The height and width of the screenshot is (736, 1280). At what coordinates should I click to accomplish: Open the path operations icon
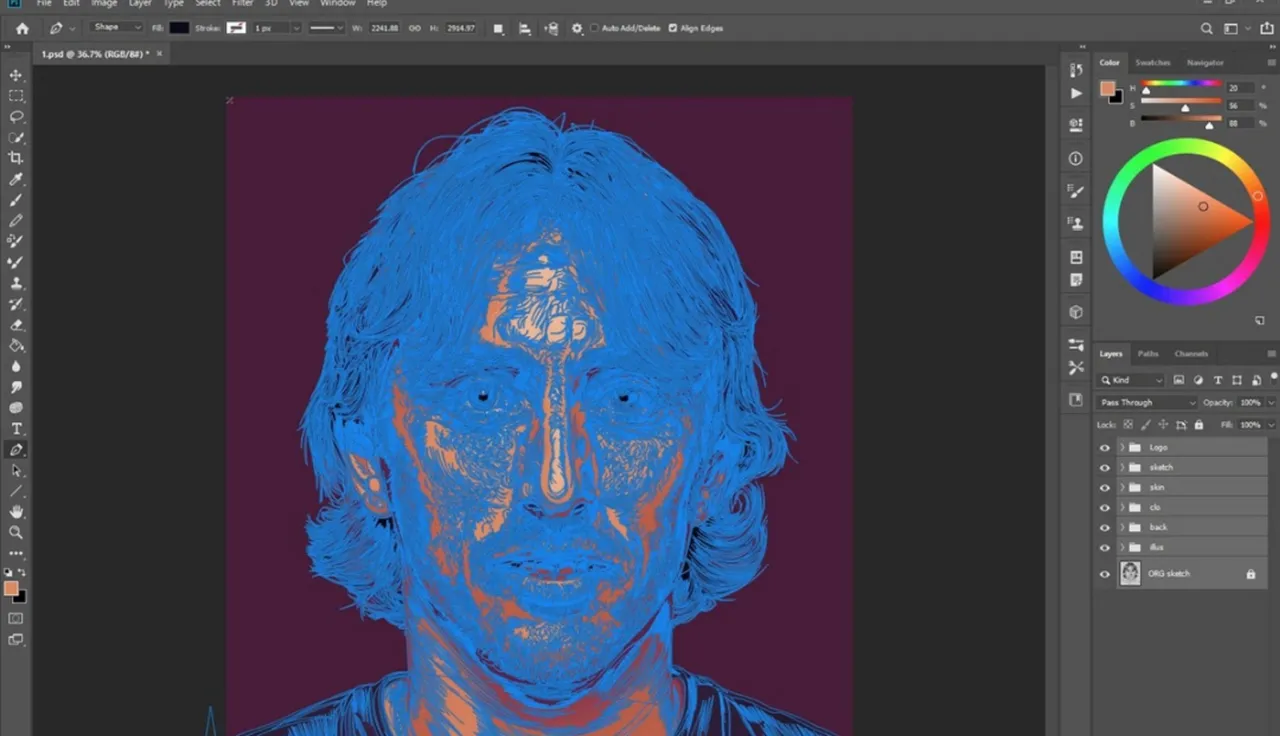click(x=499, y=28)
